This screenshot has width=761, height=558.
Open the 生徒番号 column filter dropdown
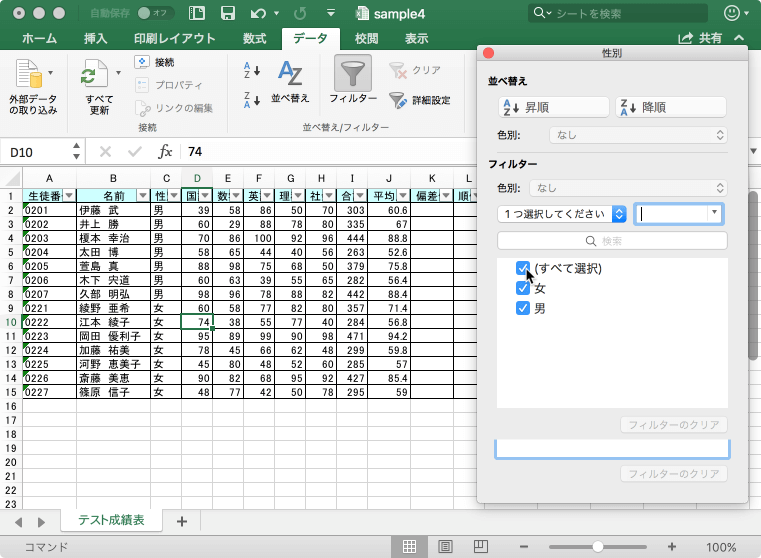[69, 196]
